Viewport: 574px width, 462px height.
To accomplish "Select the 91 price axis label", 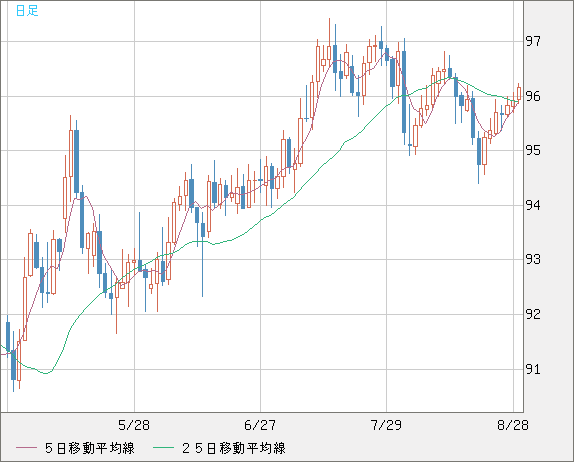I will coord(533,369).
